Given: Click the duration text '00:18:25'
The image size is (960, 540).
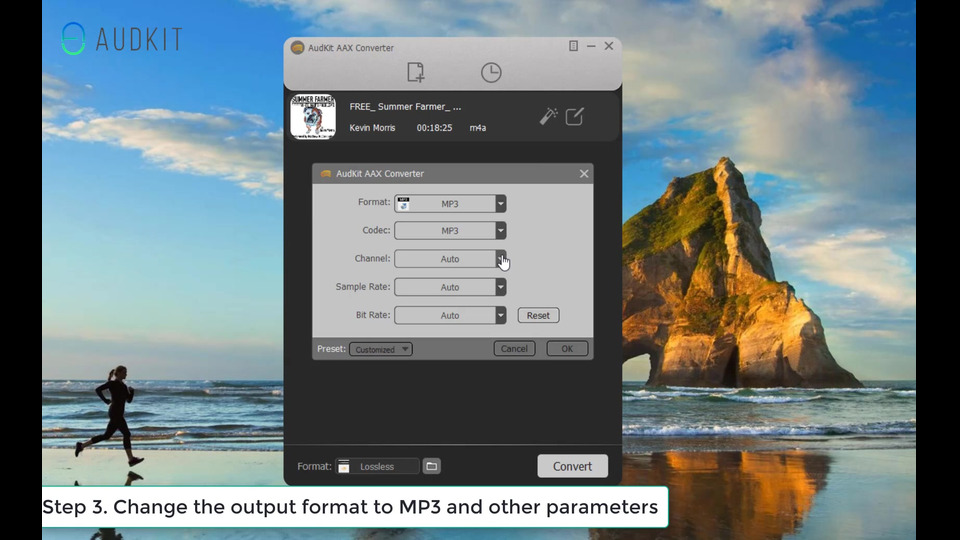Looking at the screenshot, I should coord(434,128).
